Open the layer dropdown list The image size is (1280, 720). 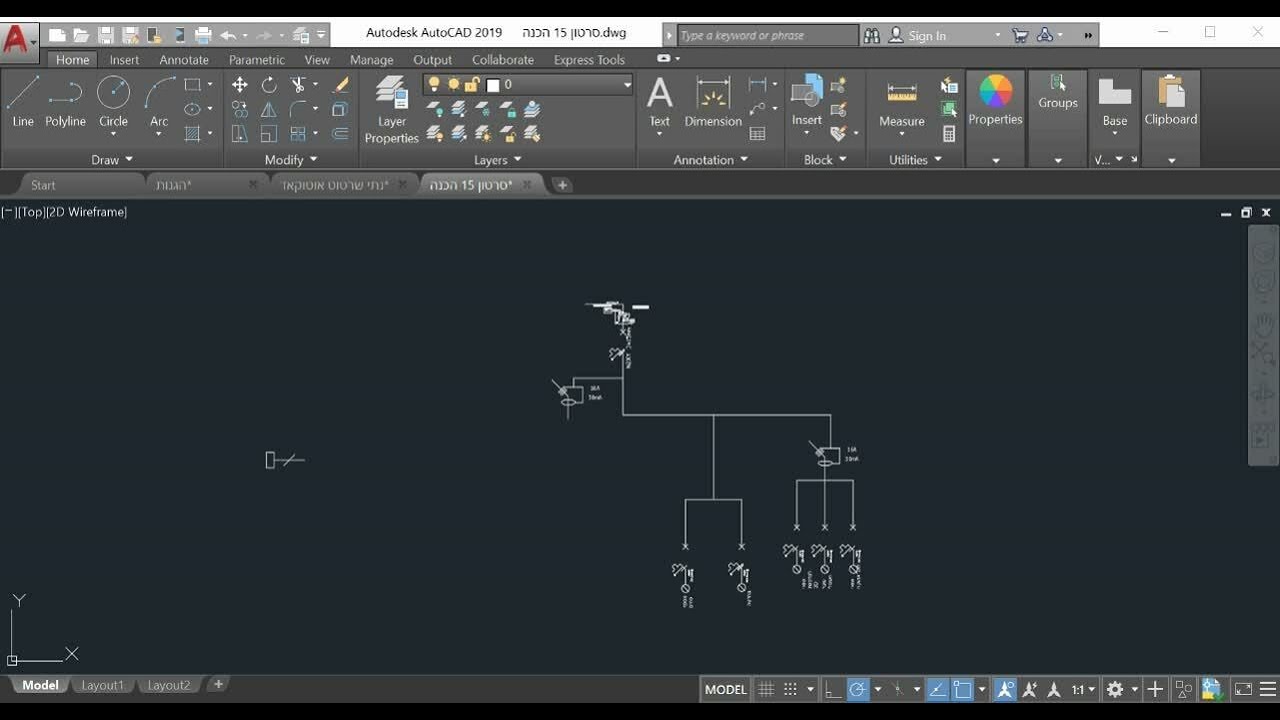click(x=627, y=85)
